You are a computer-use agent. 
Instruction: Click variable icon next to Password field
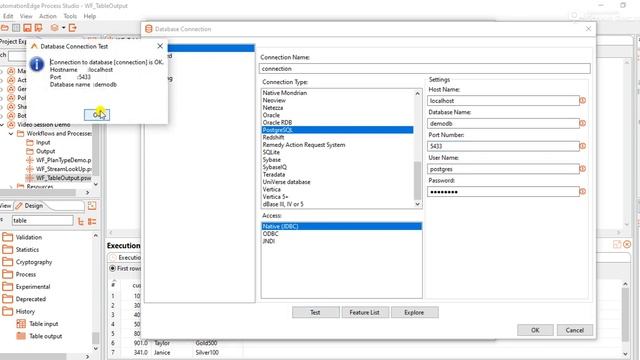583,191
